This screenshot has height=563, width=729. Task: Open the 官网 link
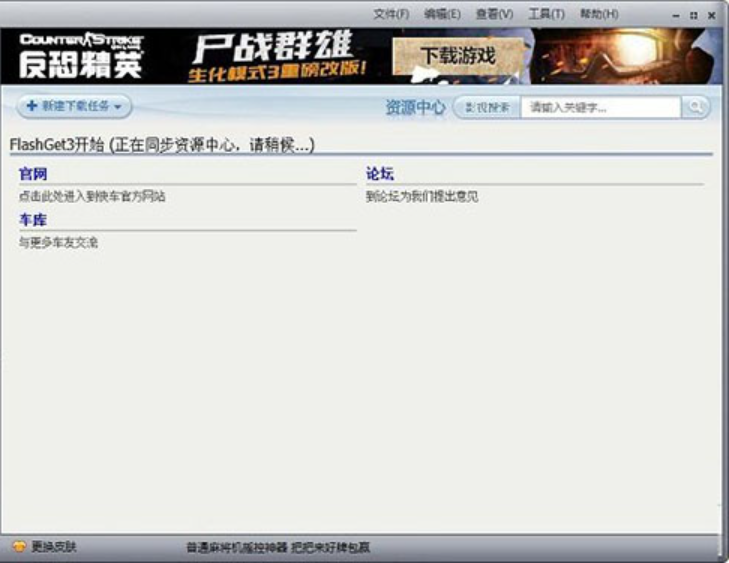pos(33,174)
